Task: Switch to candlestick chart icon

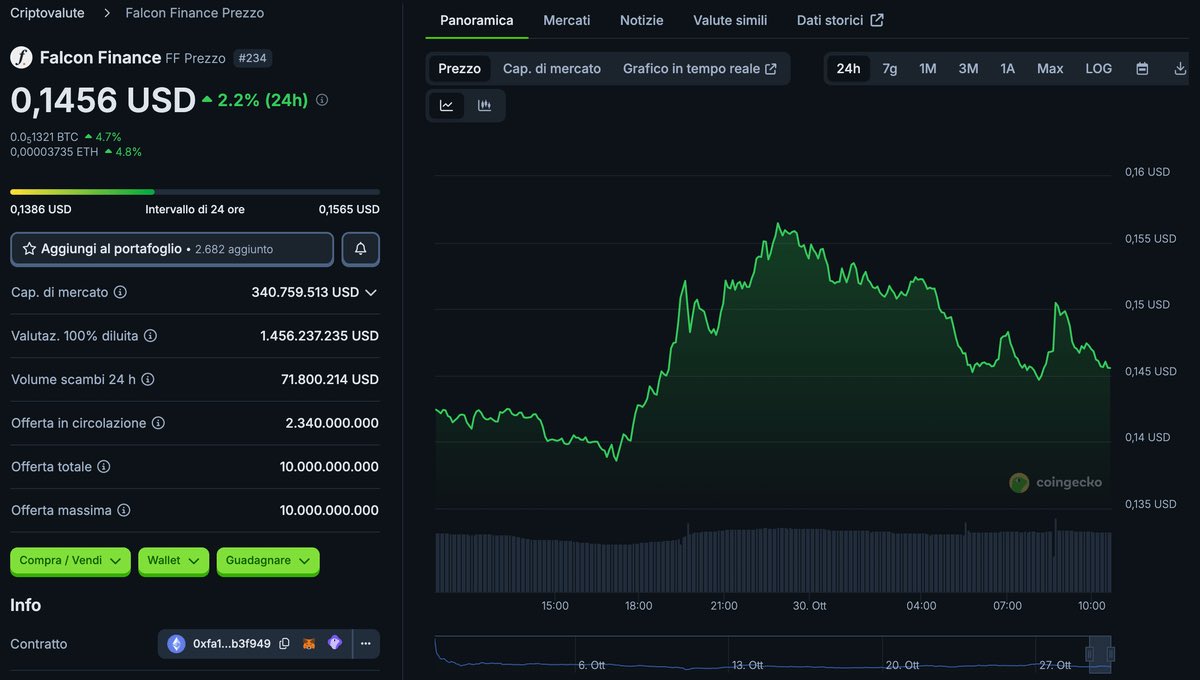Action: (485, 106)
